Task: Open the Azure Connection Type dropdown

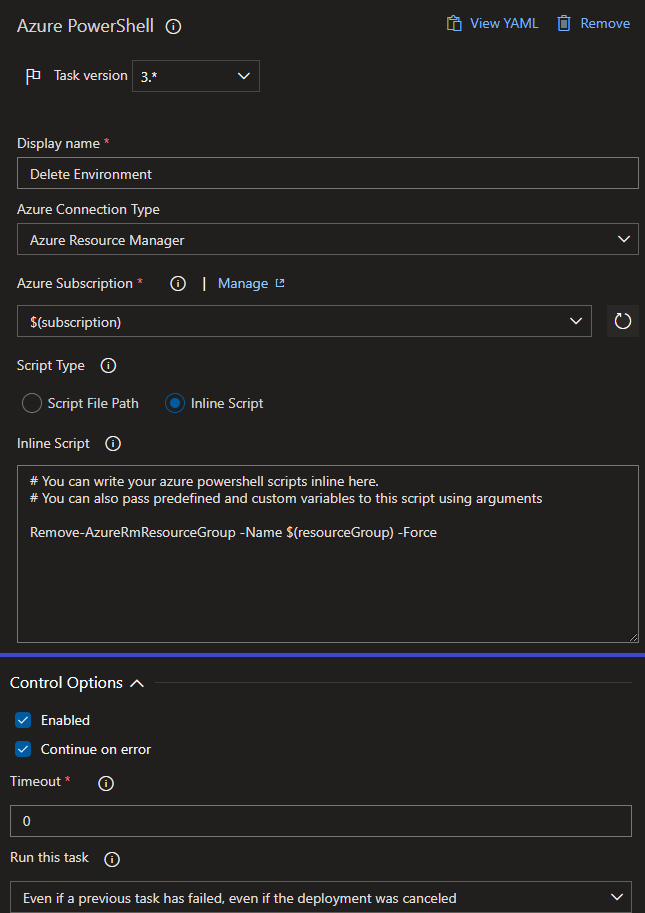Action: [x=328, y=239]
